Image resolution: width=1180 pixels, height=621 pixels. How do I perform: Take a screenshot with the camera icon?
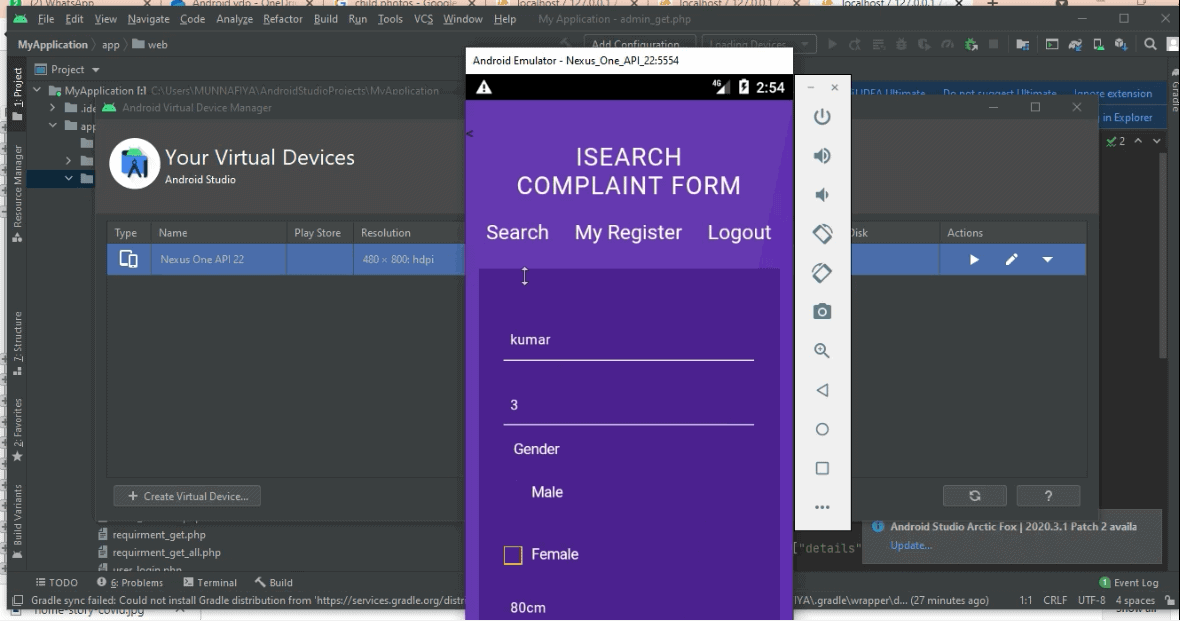[x=821, y=311]
